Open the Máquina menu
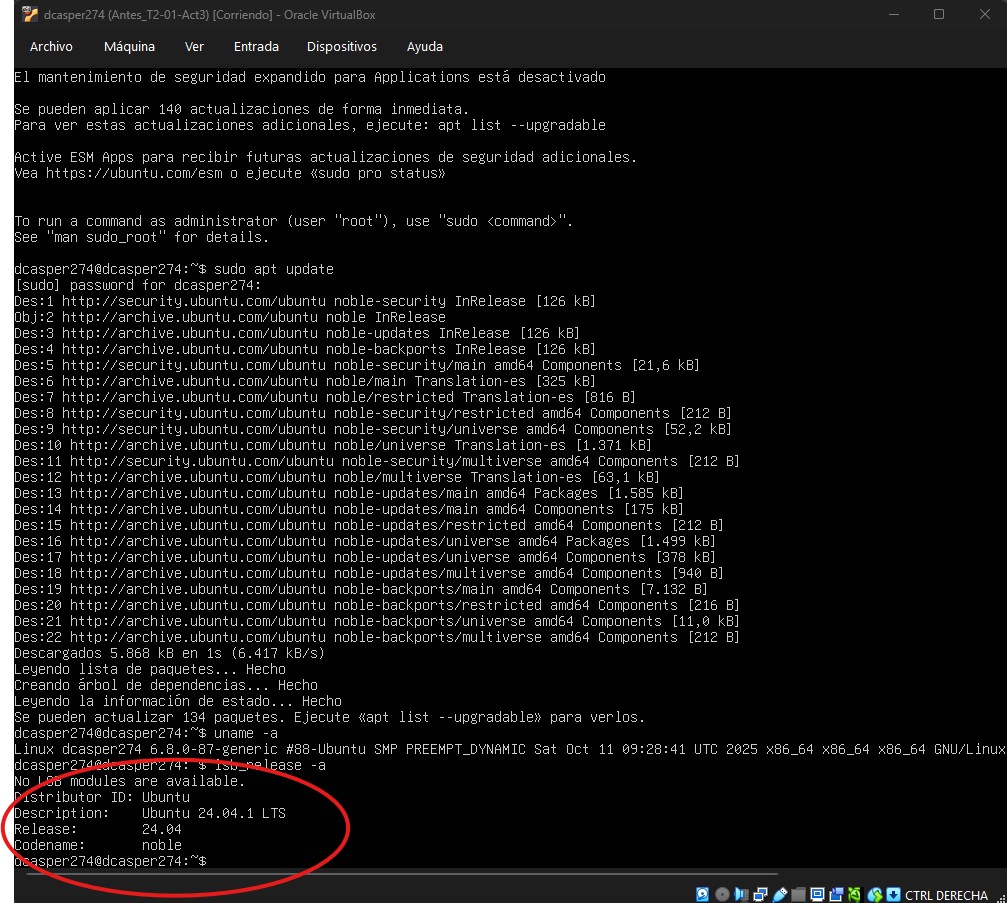Image resolution: width=1007 pixels, height=903 pixels. [129, 47]
